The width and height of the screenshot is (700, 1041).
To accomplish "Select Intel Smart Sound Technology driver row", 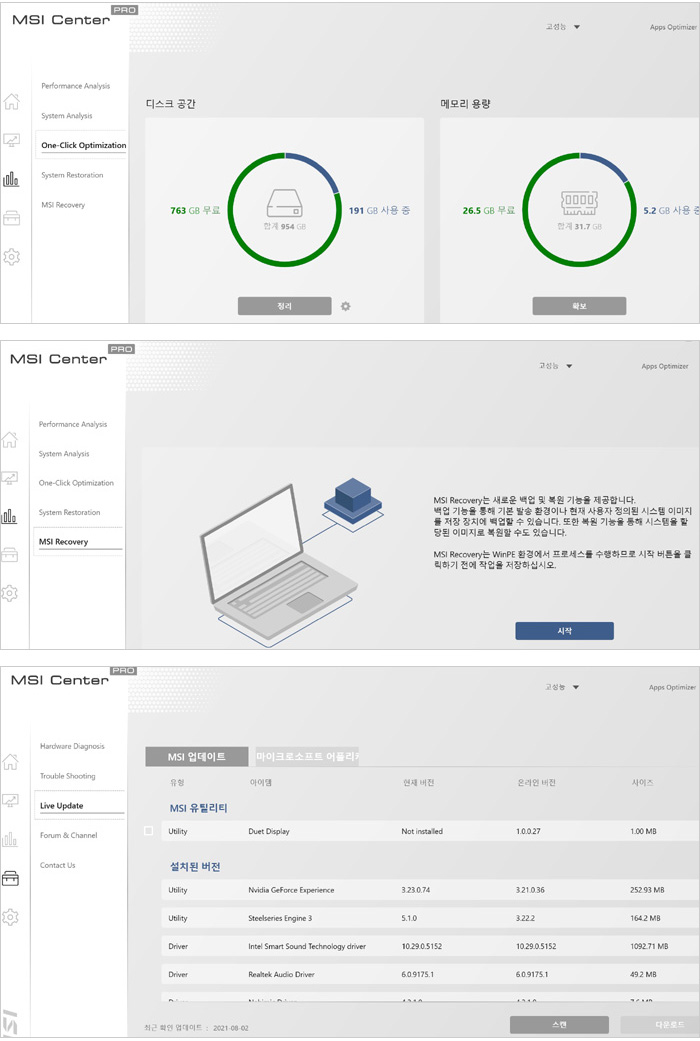I will 430,946.
